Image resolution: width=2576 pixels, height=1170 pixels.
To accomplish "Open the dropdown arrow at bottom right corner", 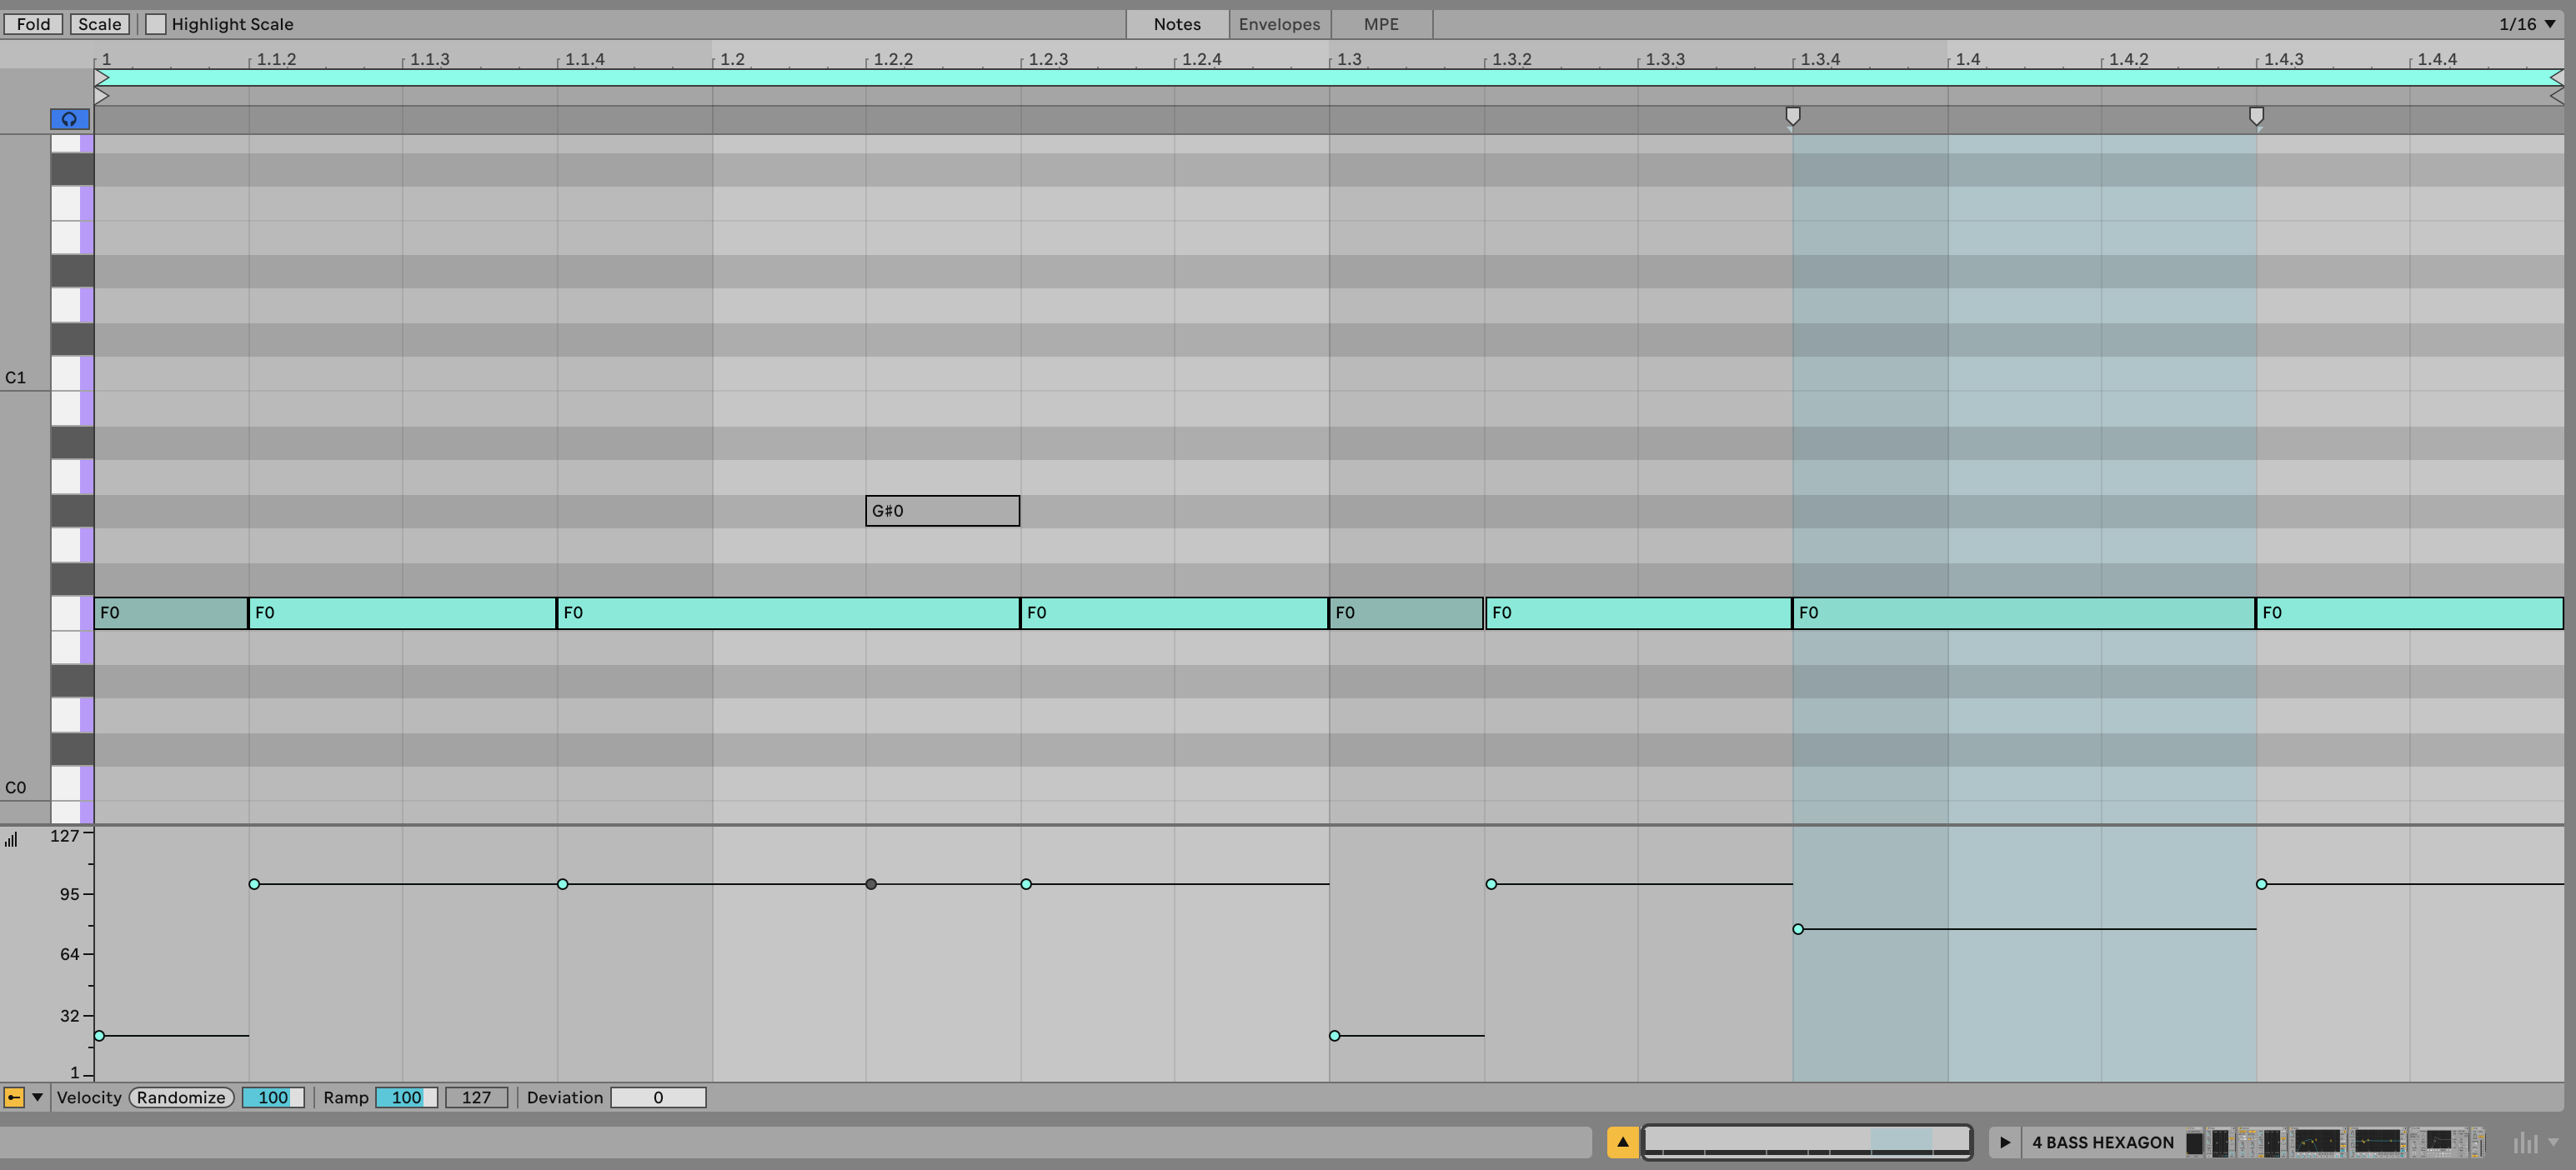I will (x=2553, y=1142).
